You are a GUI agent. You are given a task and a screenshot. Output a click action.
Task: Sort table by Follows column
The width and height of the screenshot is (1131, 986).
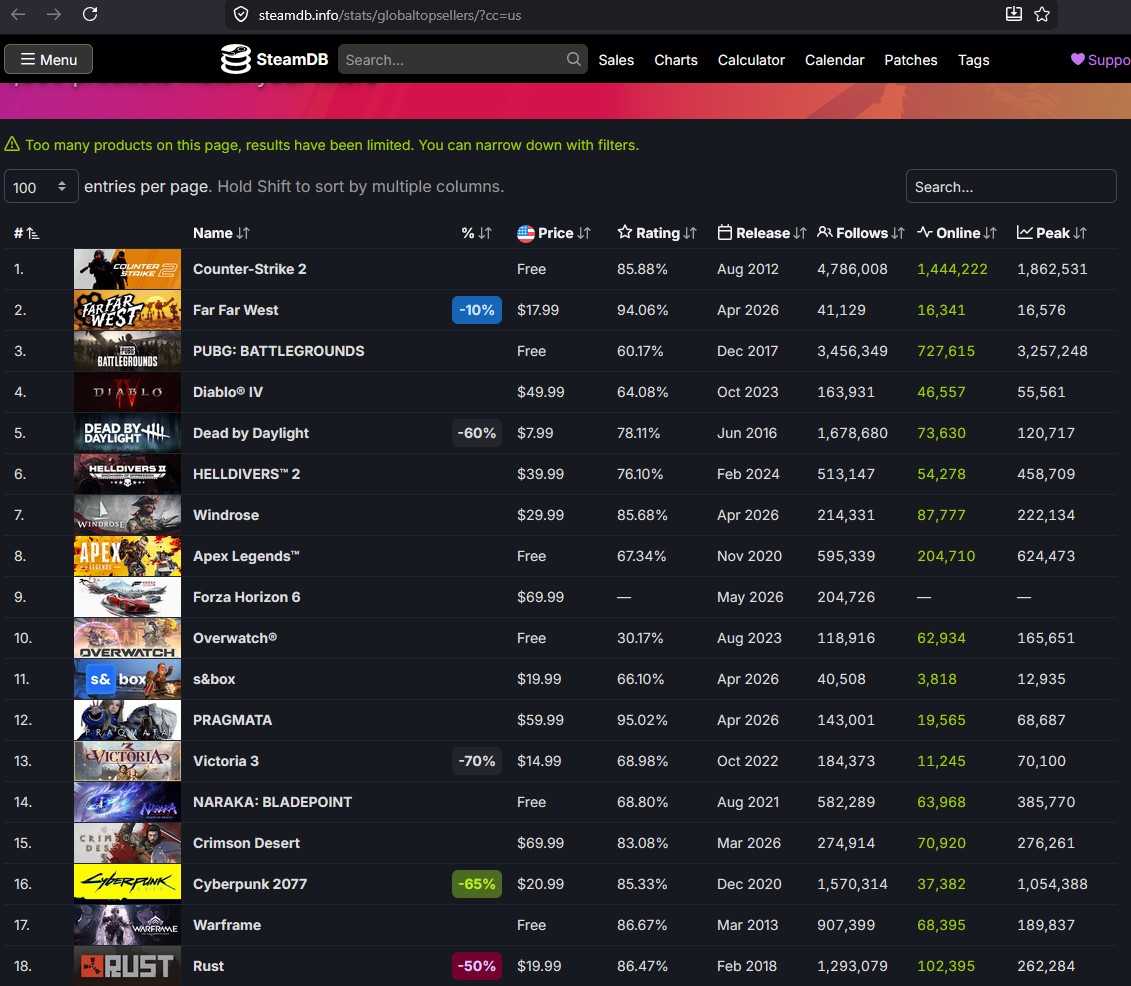tap(861, 233)
